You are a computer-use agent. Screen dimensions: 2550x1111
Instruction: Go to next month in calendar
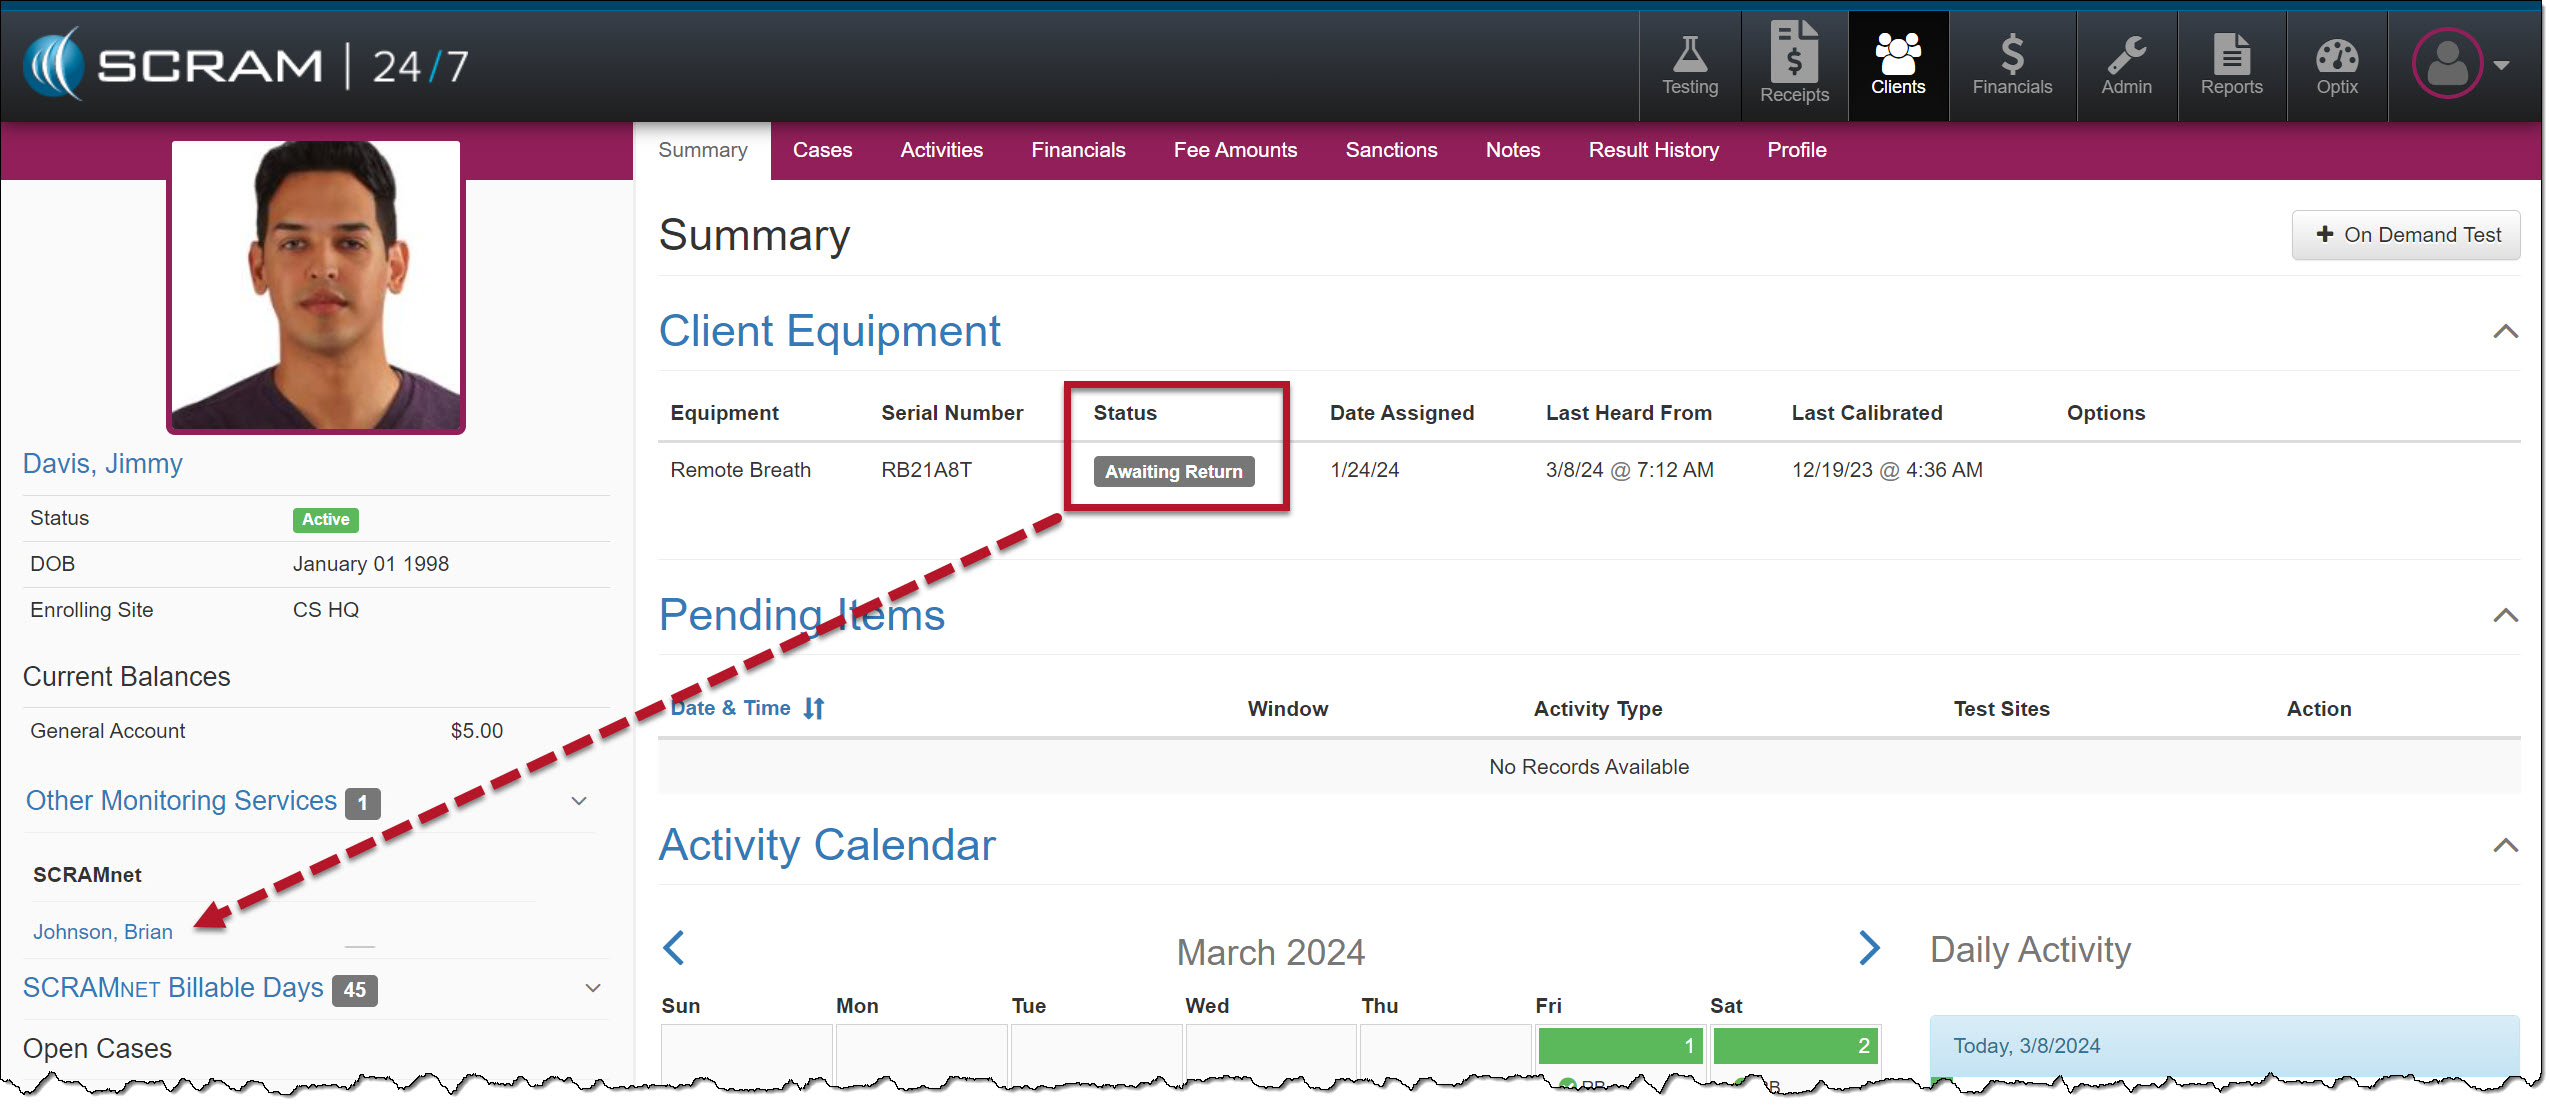(1868, 947)
